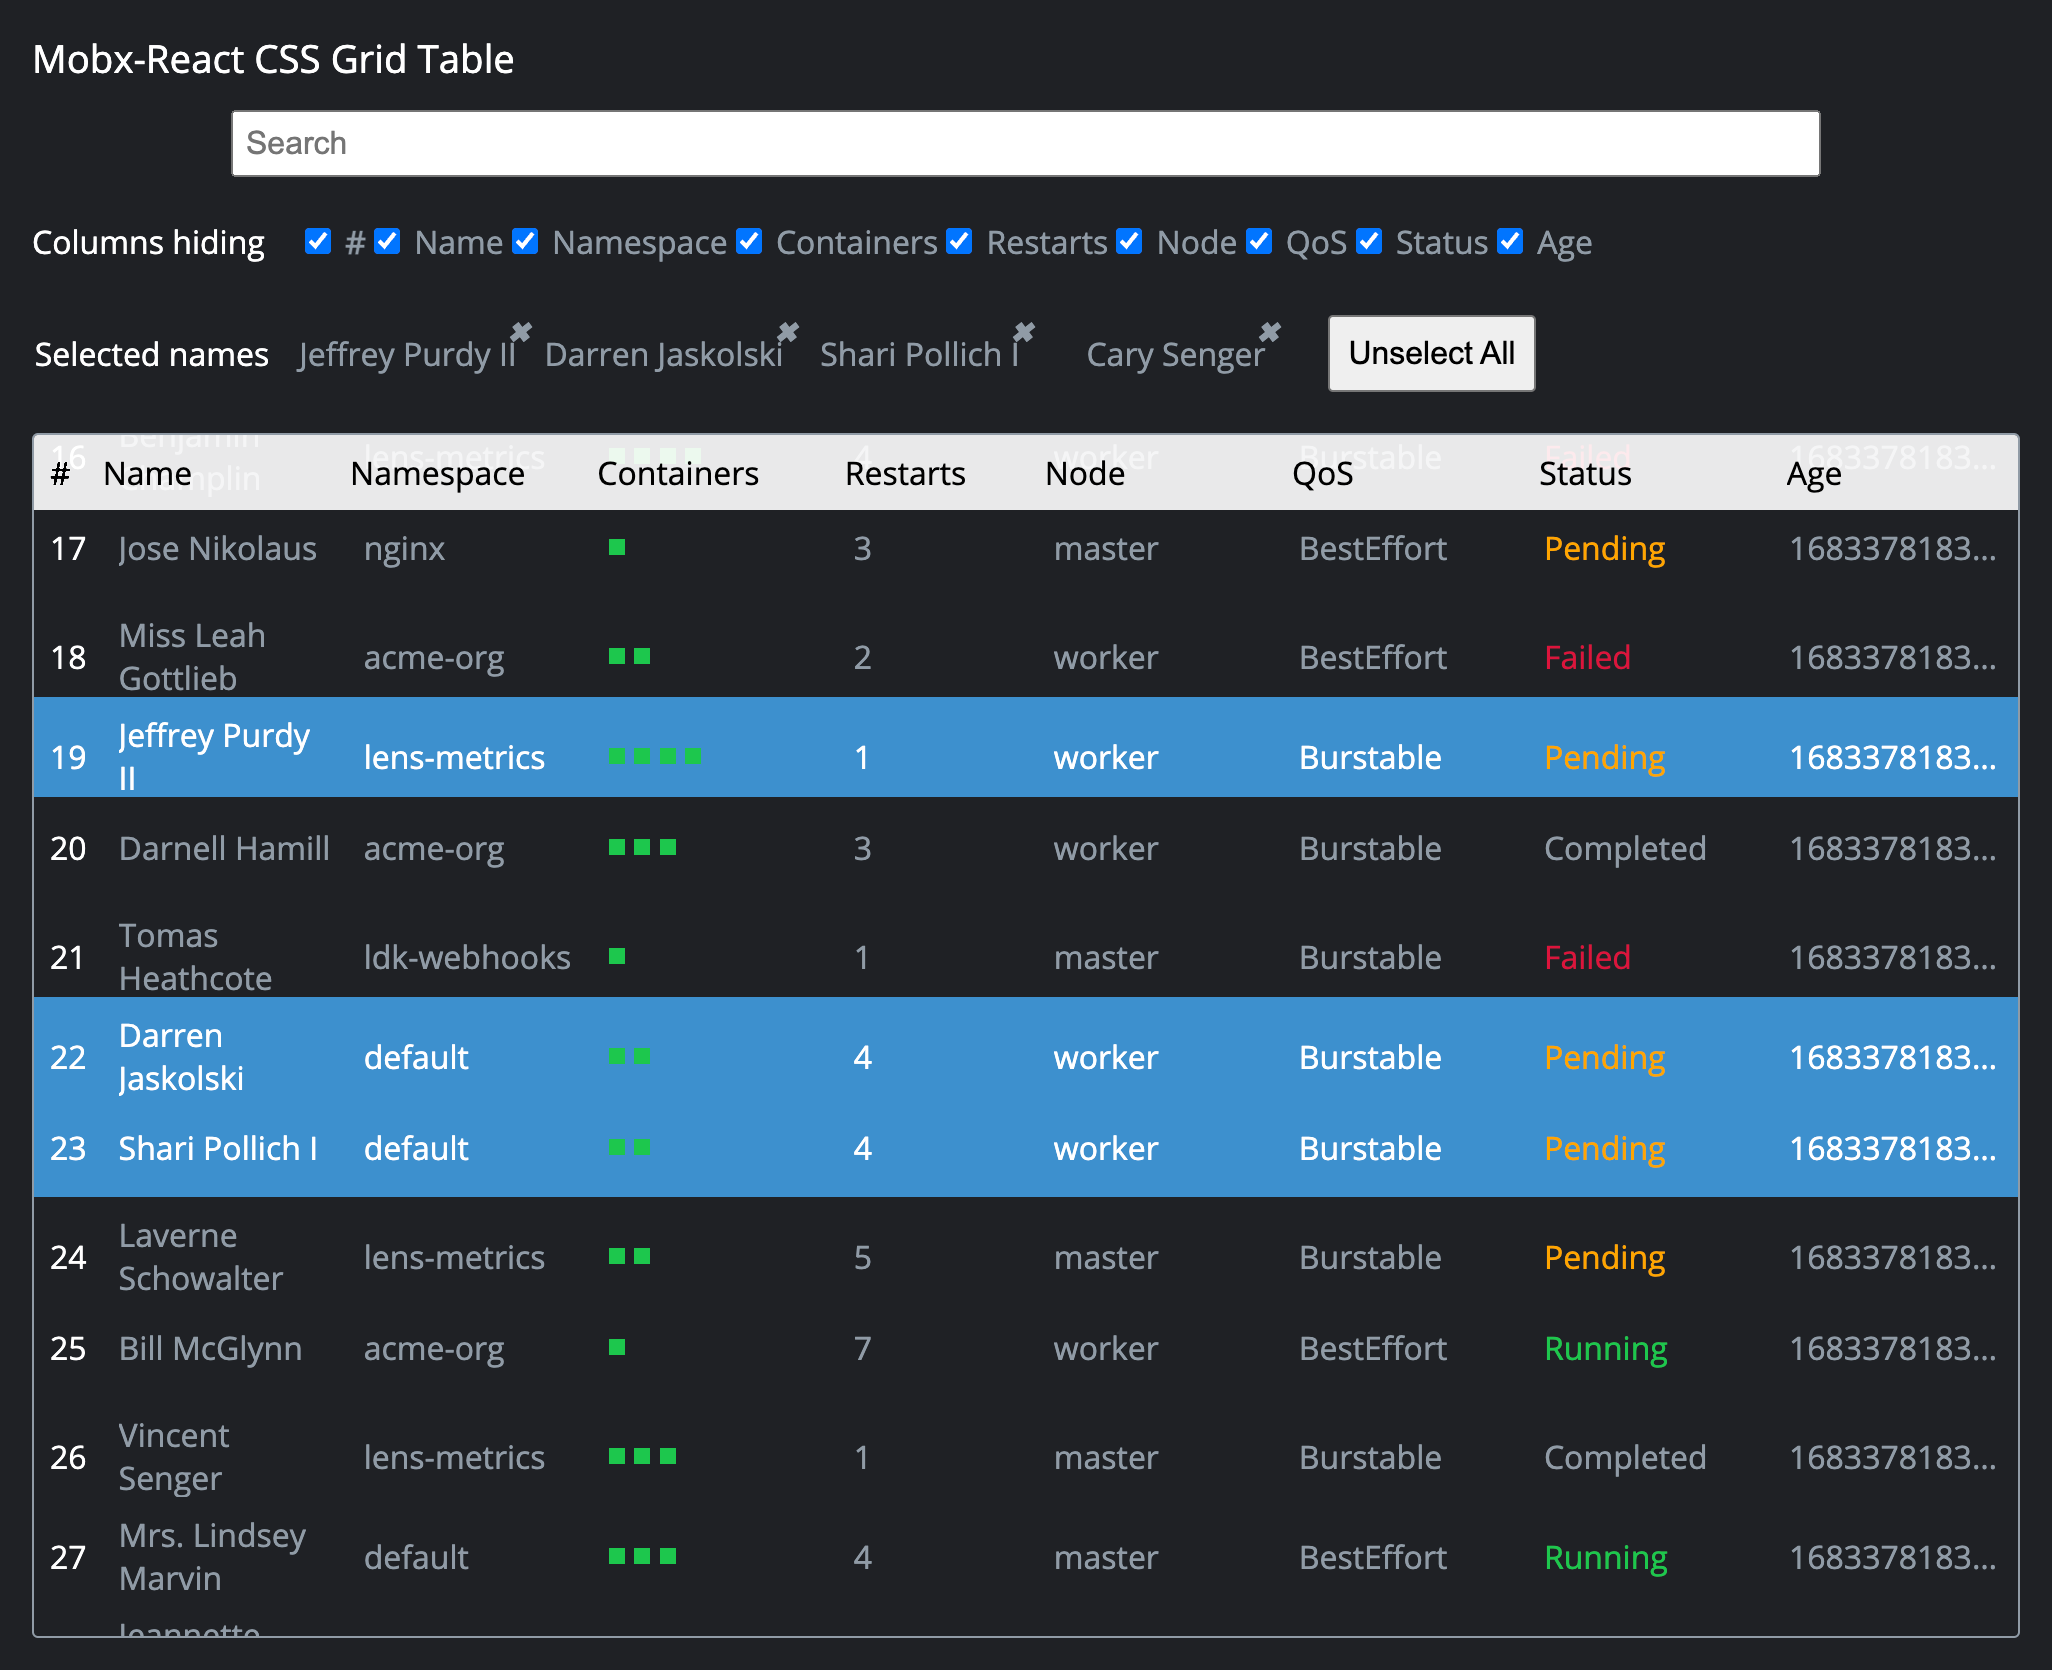Viewport: 2052px width, 1670px height.
Task: Uncheck the Restarts column checkbox
Action: [959, 241]
